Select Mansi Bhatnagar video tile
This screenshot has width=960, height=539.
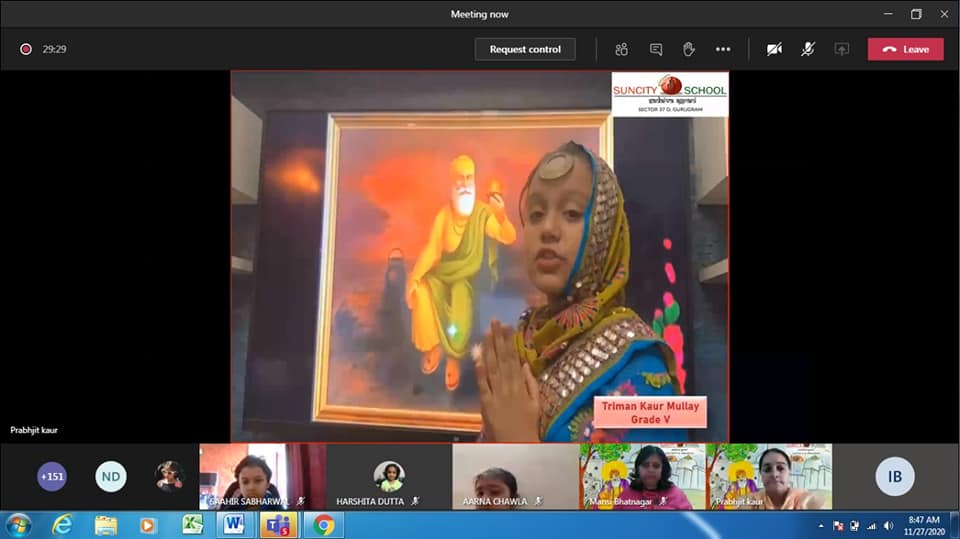coord(642,477)
